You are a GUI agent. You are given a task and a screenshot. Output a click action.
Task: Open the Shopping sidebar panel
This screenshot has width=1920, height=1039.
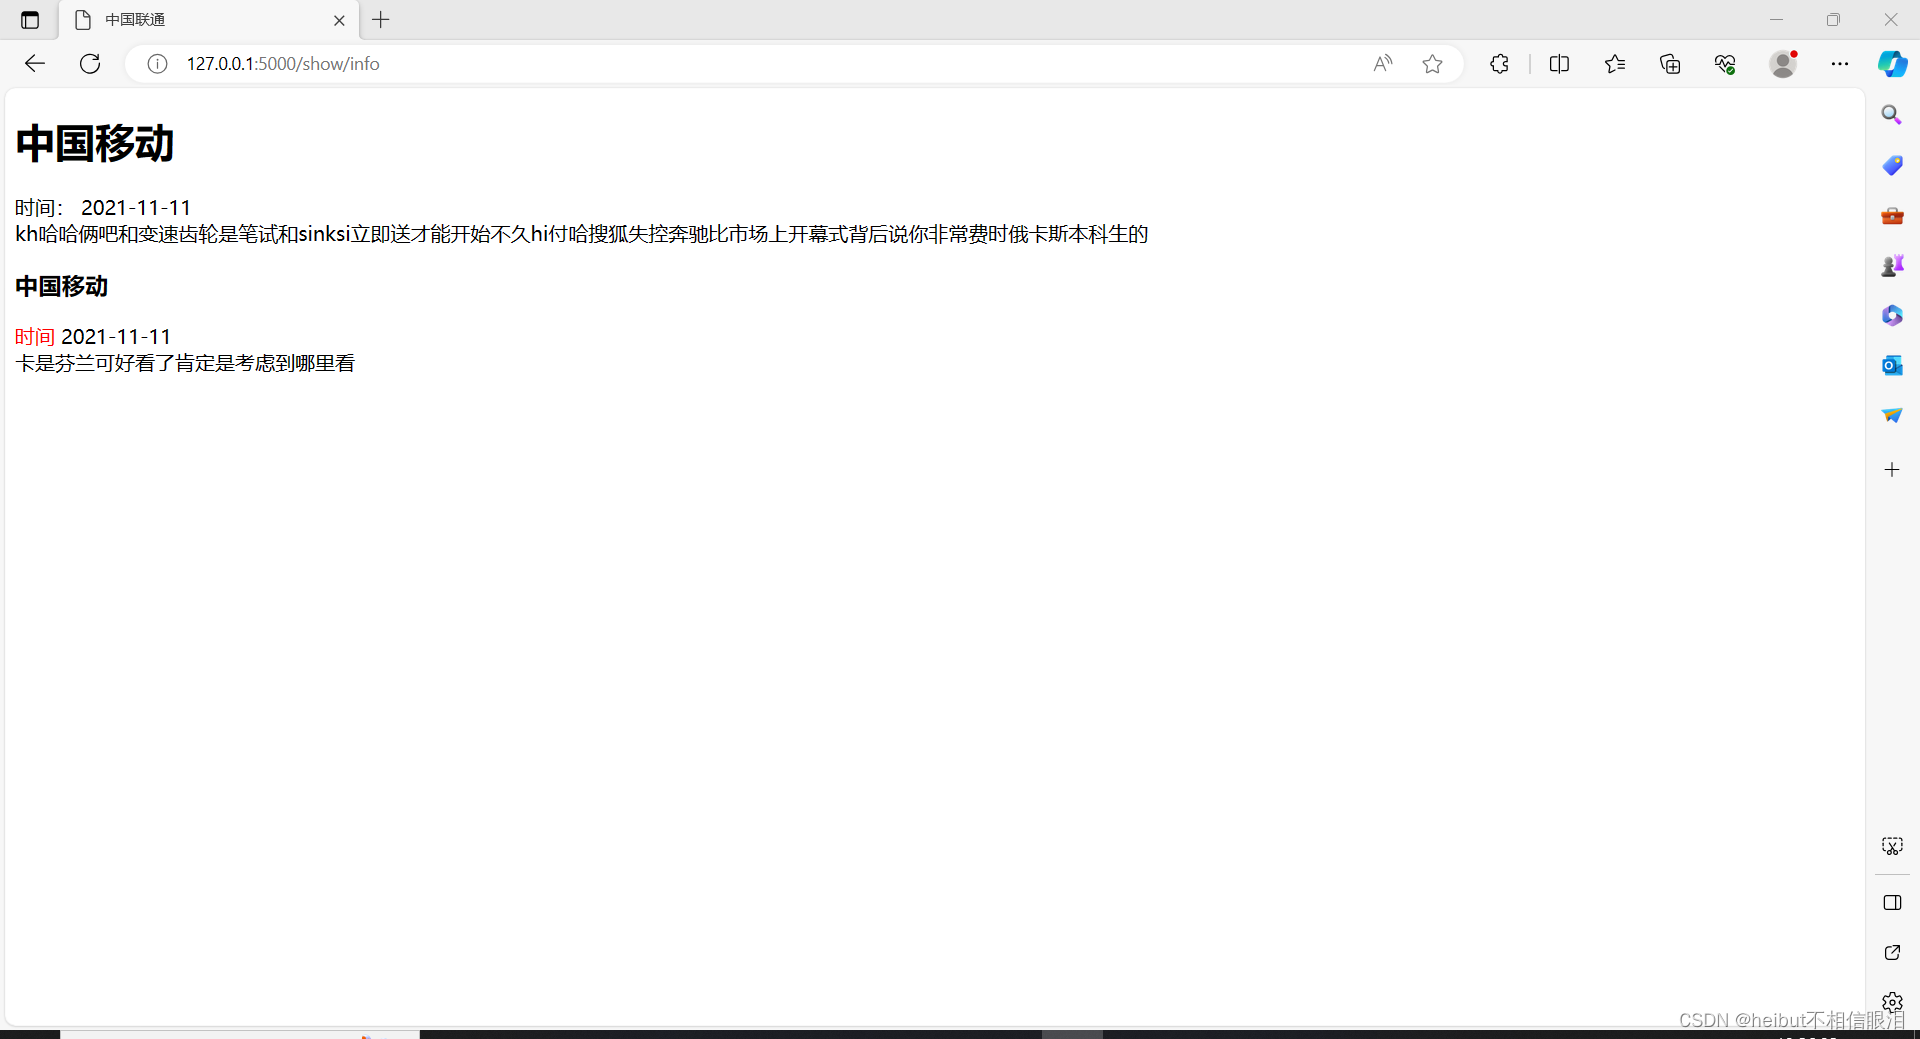tap(1892, 165)
